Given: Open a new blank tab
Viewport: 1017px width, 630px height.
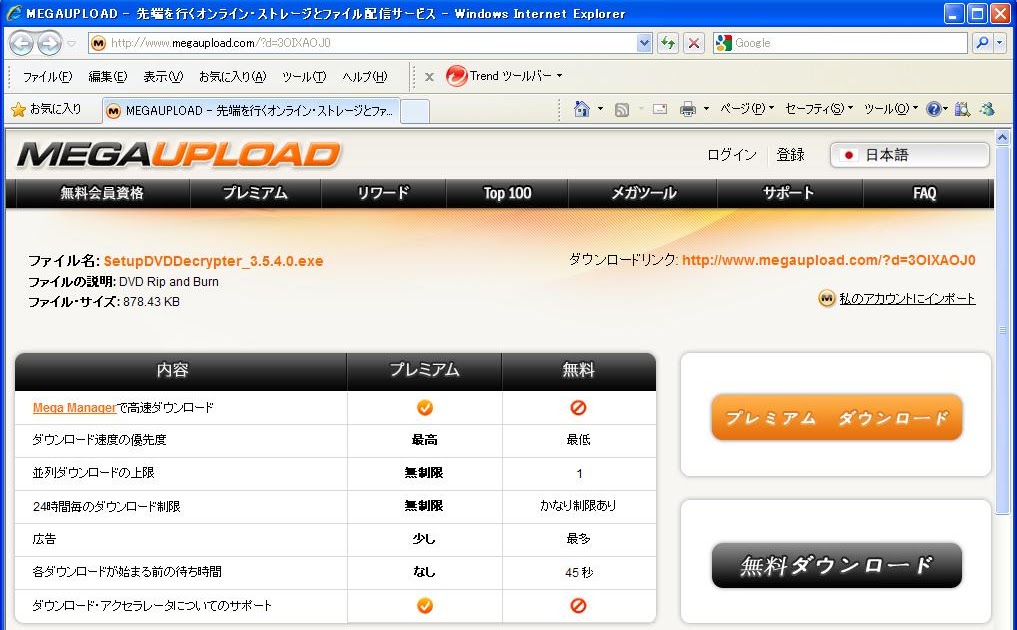Looking at the screenshot, I should (x=414, y=112).
